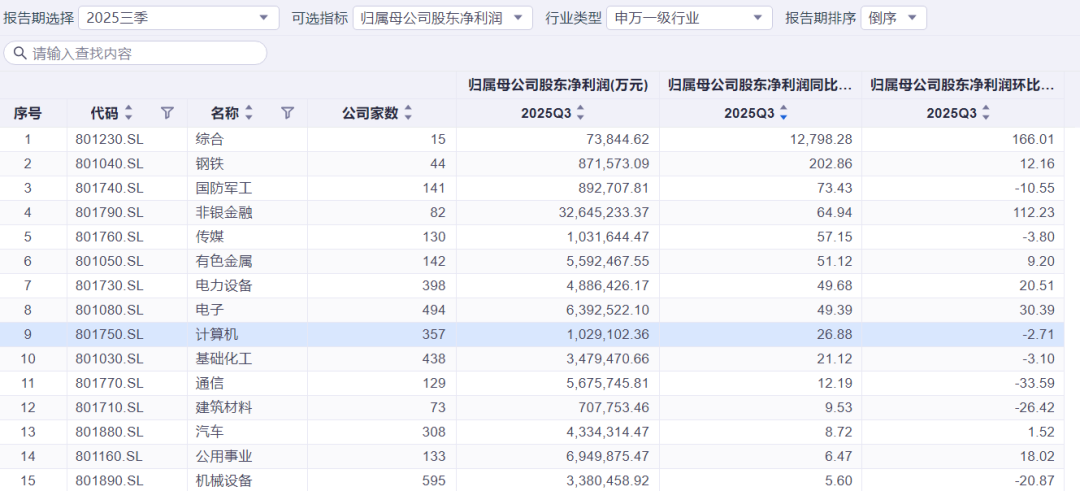Click code 801730.SL
Screen dimensions: 1080x491
[x=110, y=286]
